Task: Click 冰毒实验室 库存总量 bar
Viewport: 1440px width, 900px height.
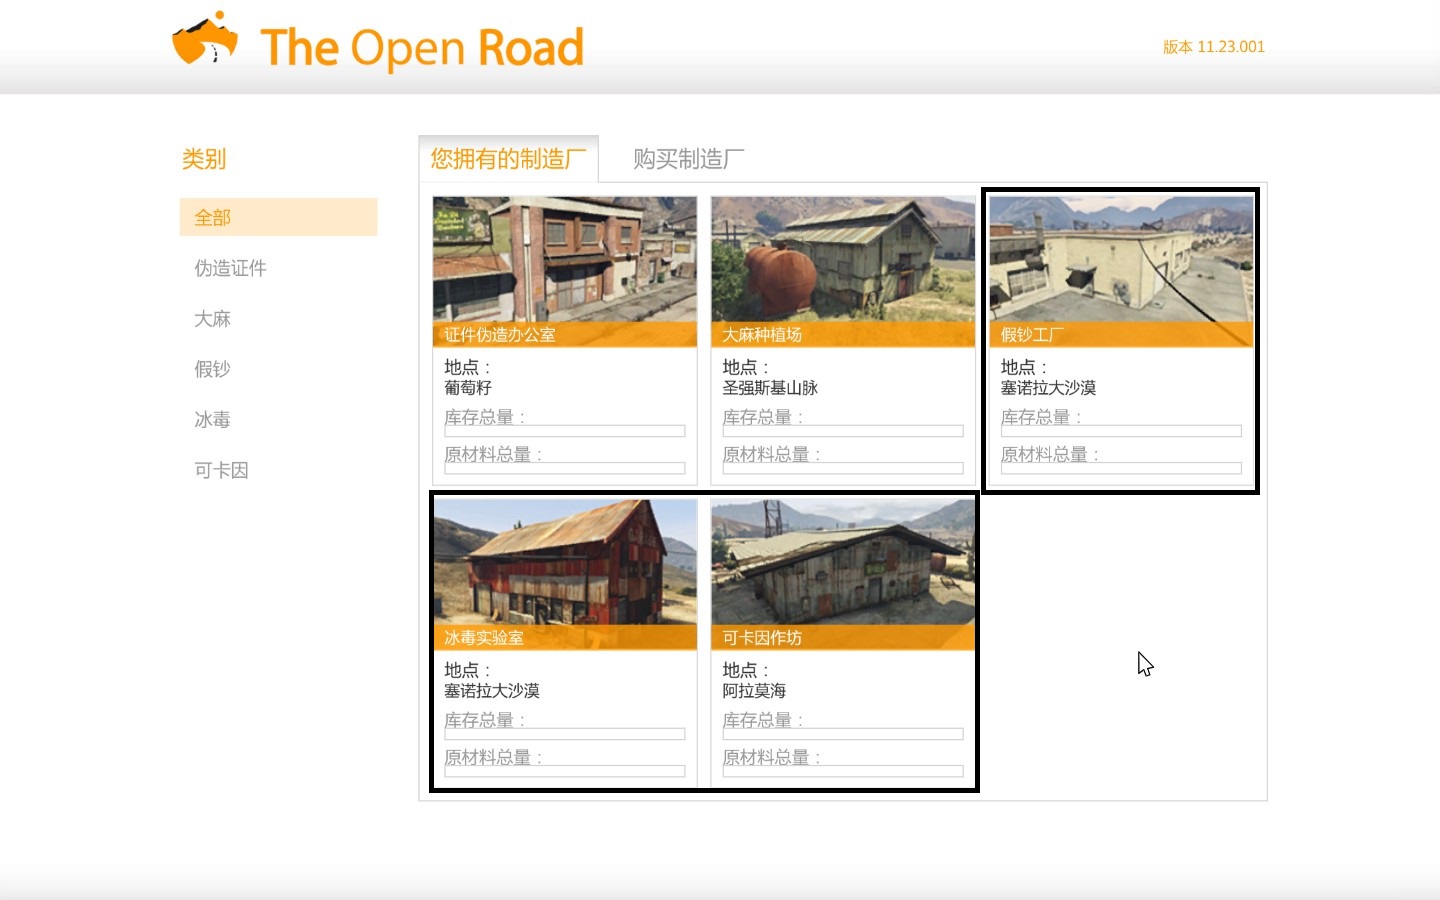Action: [x=565, y=734]
